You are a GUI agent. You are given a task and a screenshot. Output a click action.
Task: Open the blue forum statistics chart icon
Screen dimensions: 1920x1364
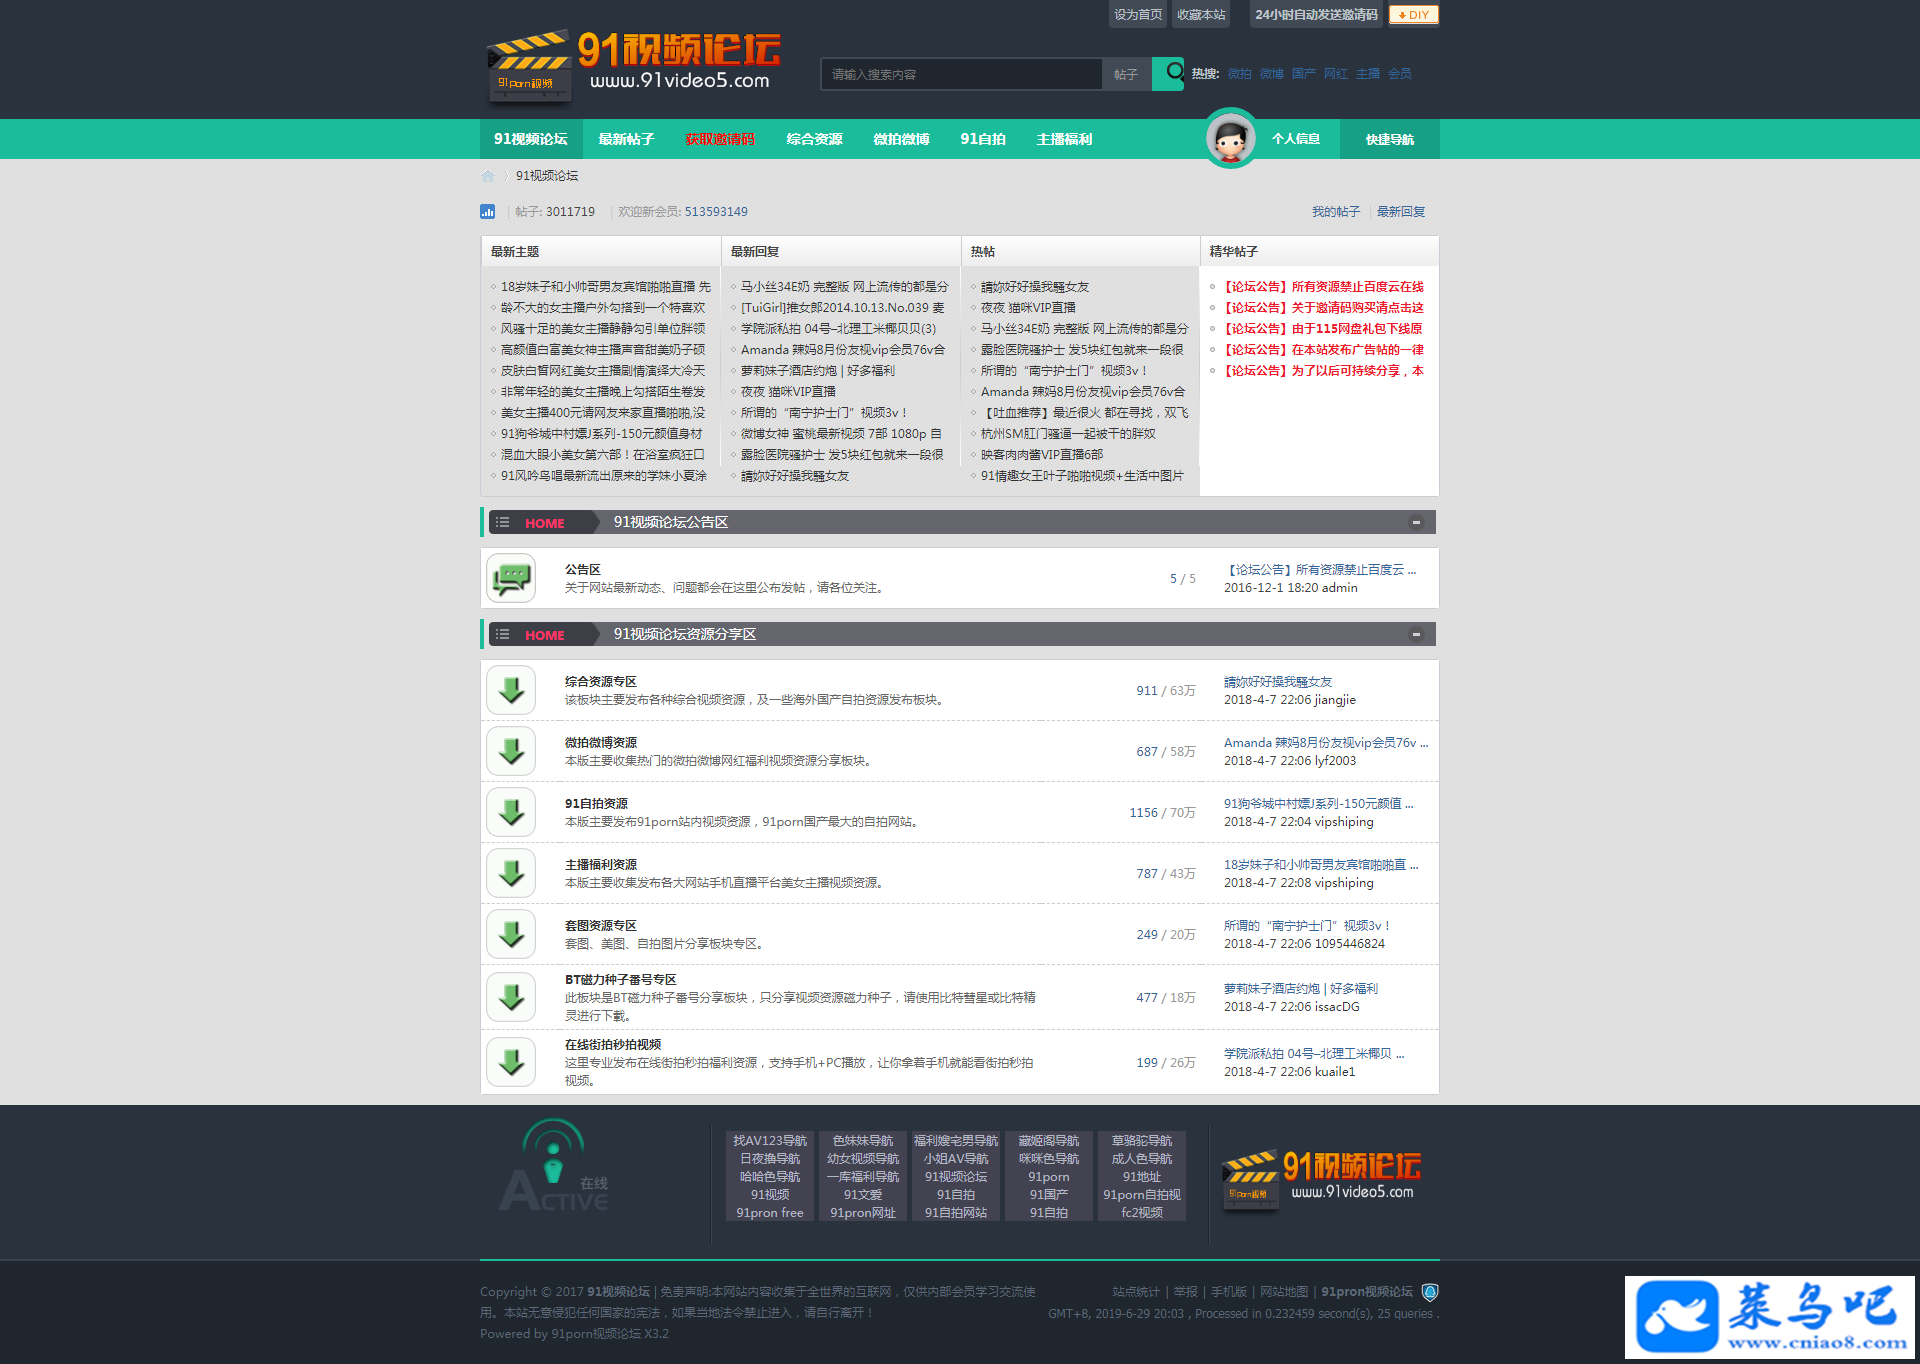click(x=488, y=212)
